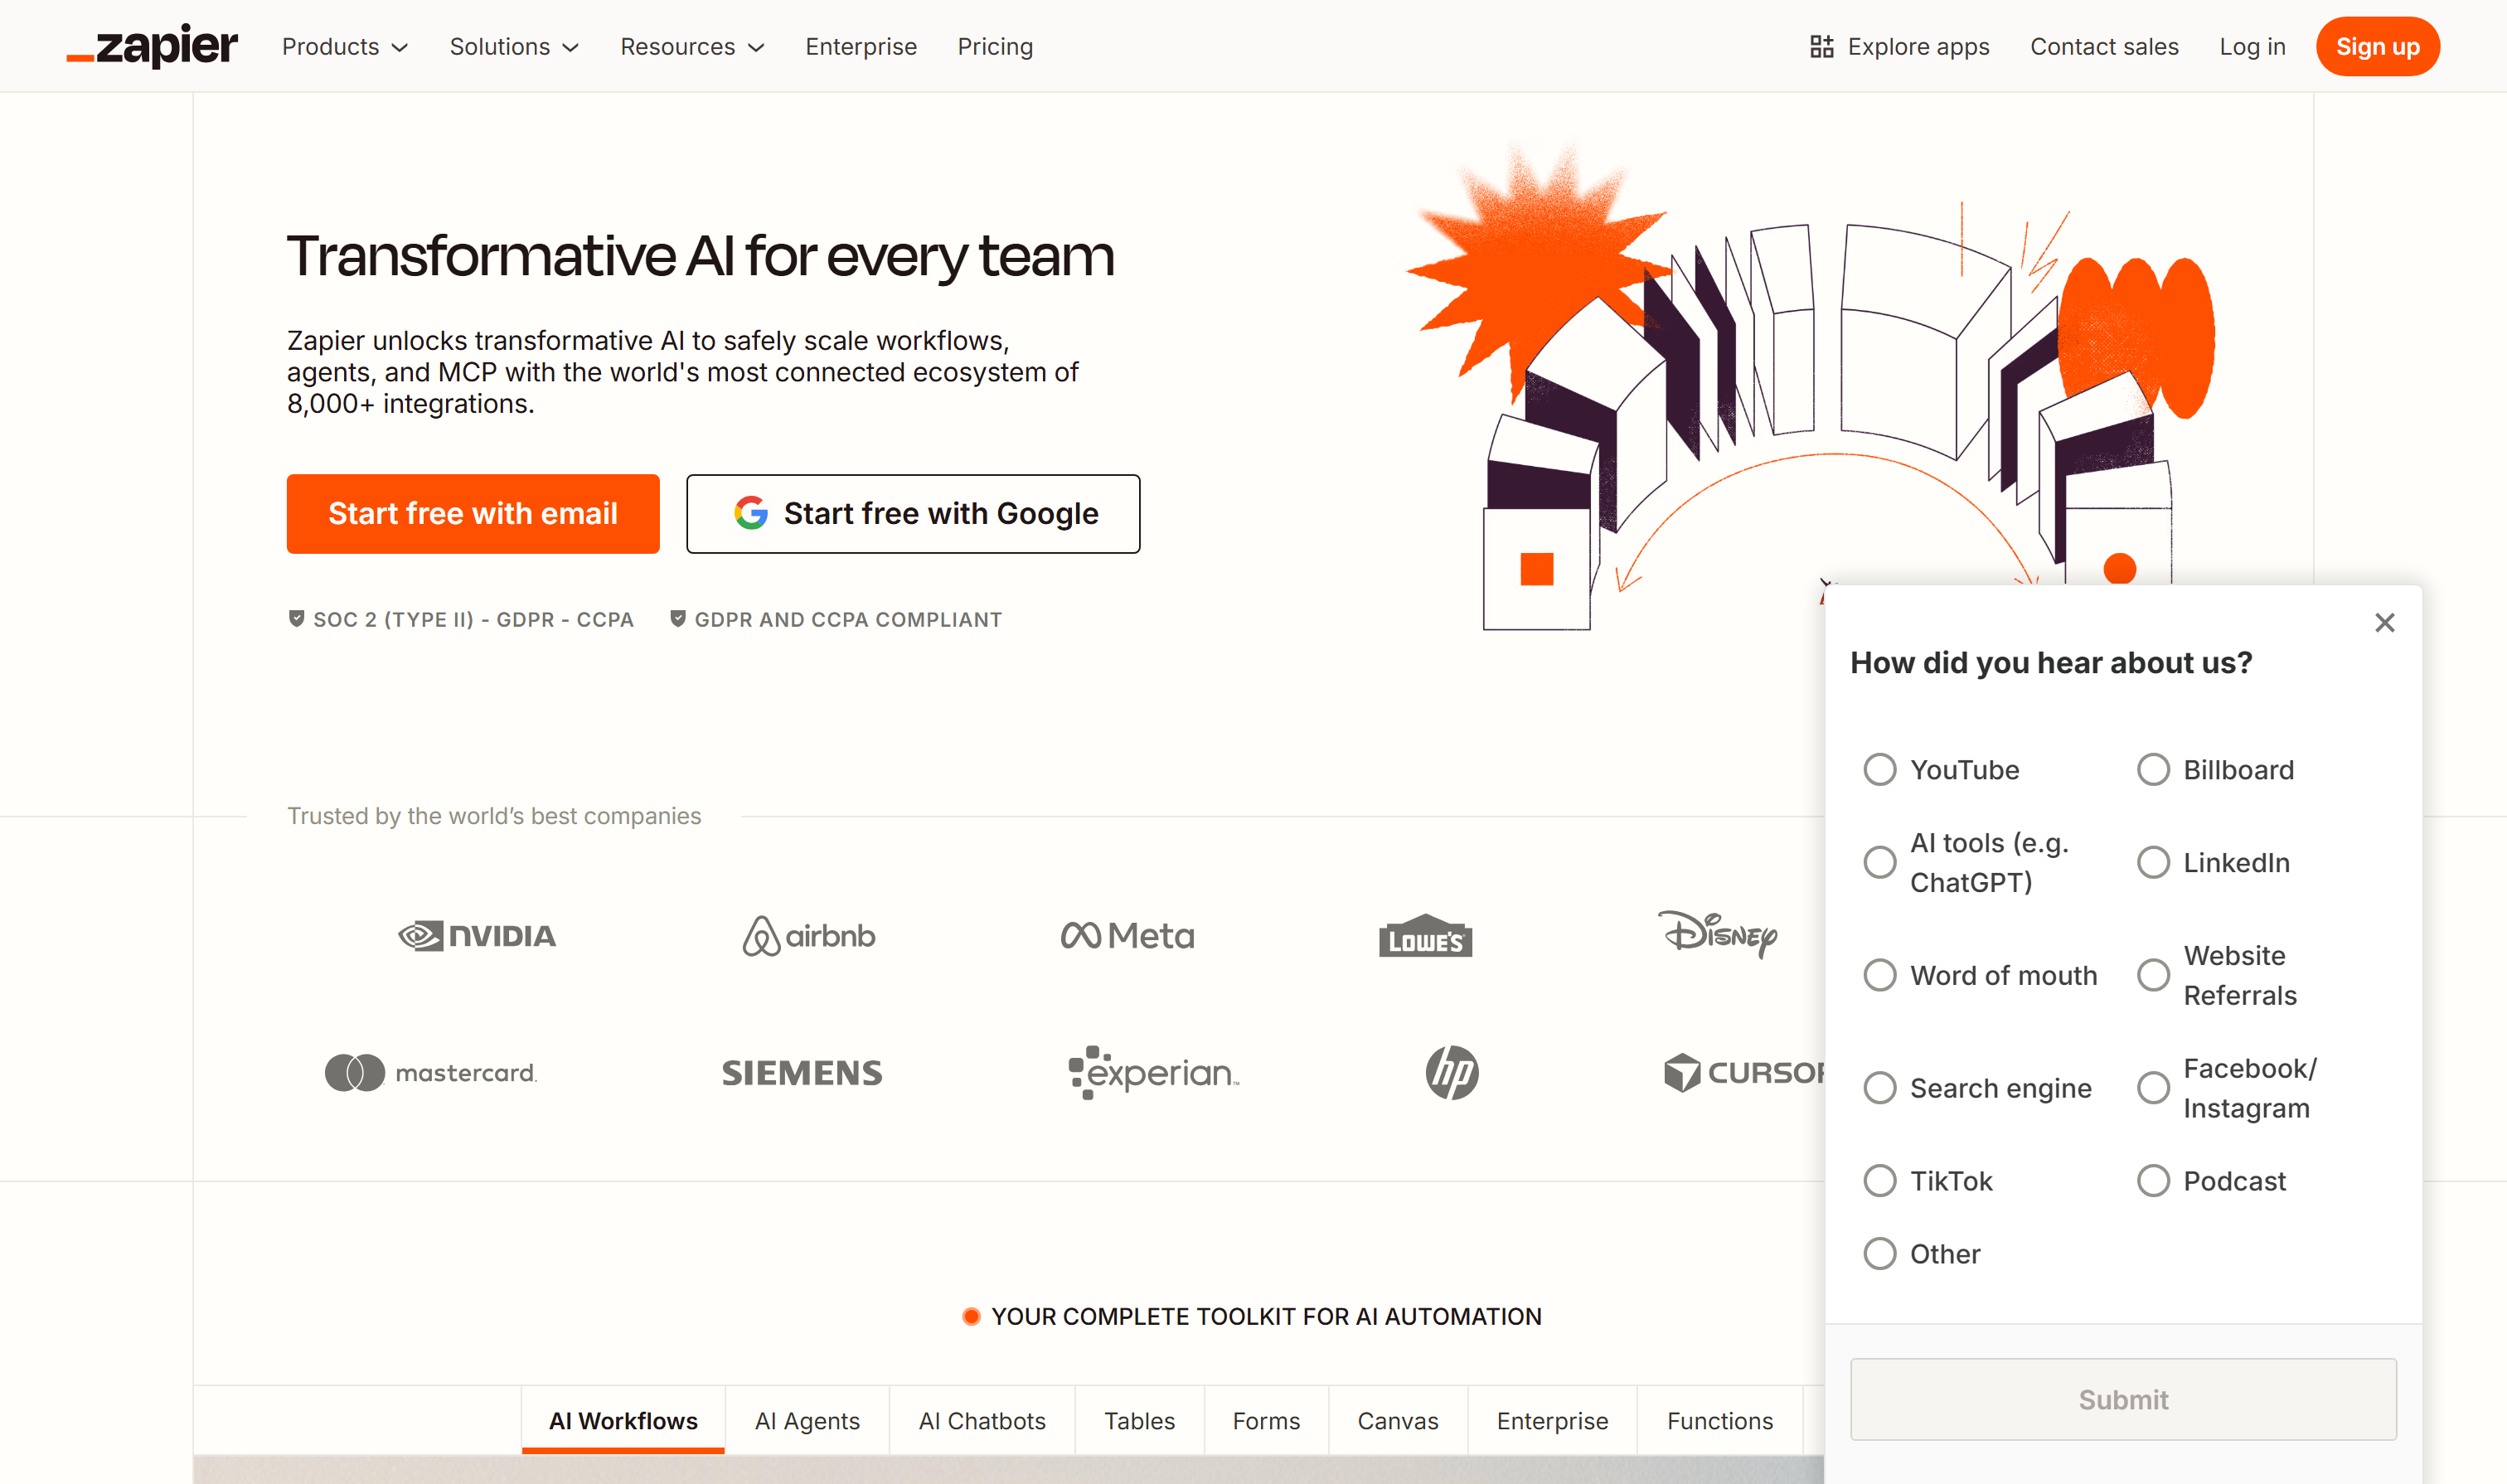The height and width of the screenshot is (1484, 2507).
Task: Select the NVIDIA company logo
Action: (x=477, y=936)
